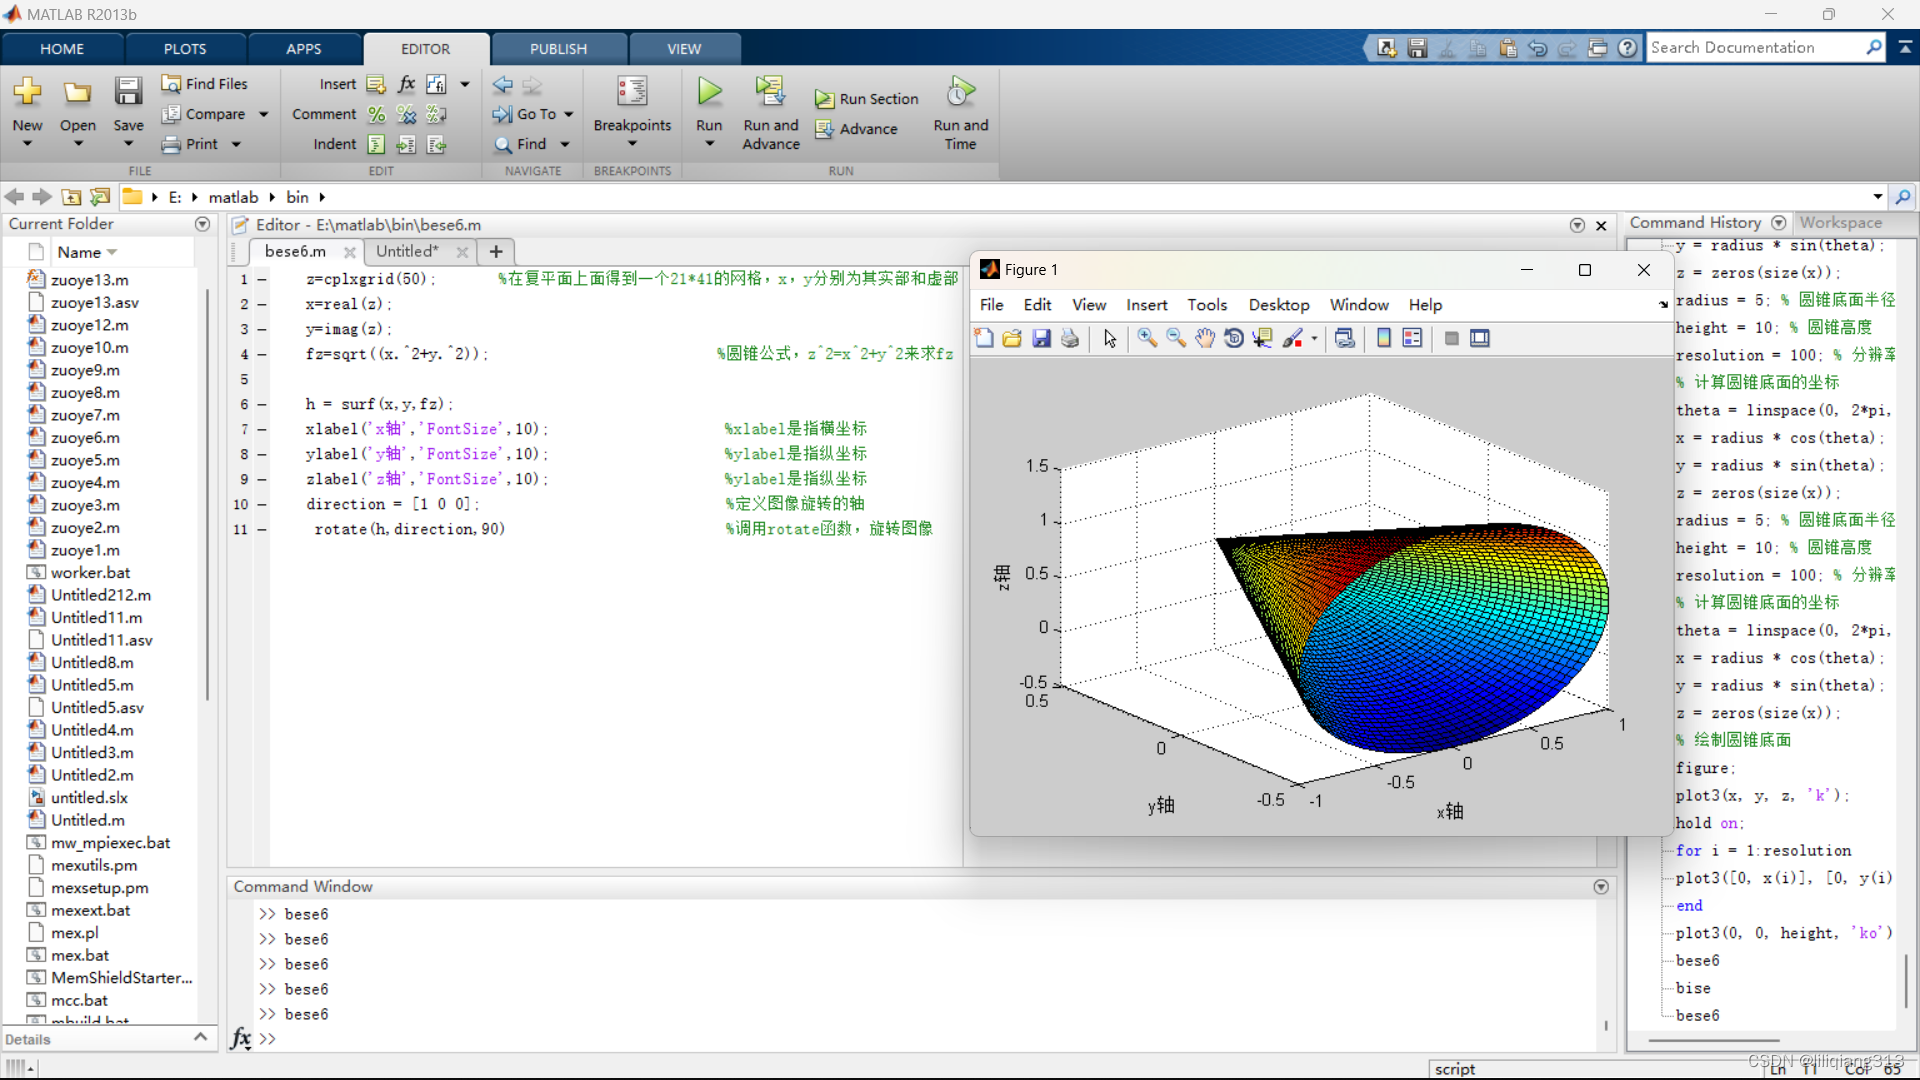Click the Run and Time icon

pos(960,92)
